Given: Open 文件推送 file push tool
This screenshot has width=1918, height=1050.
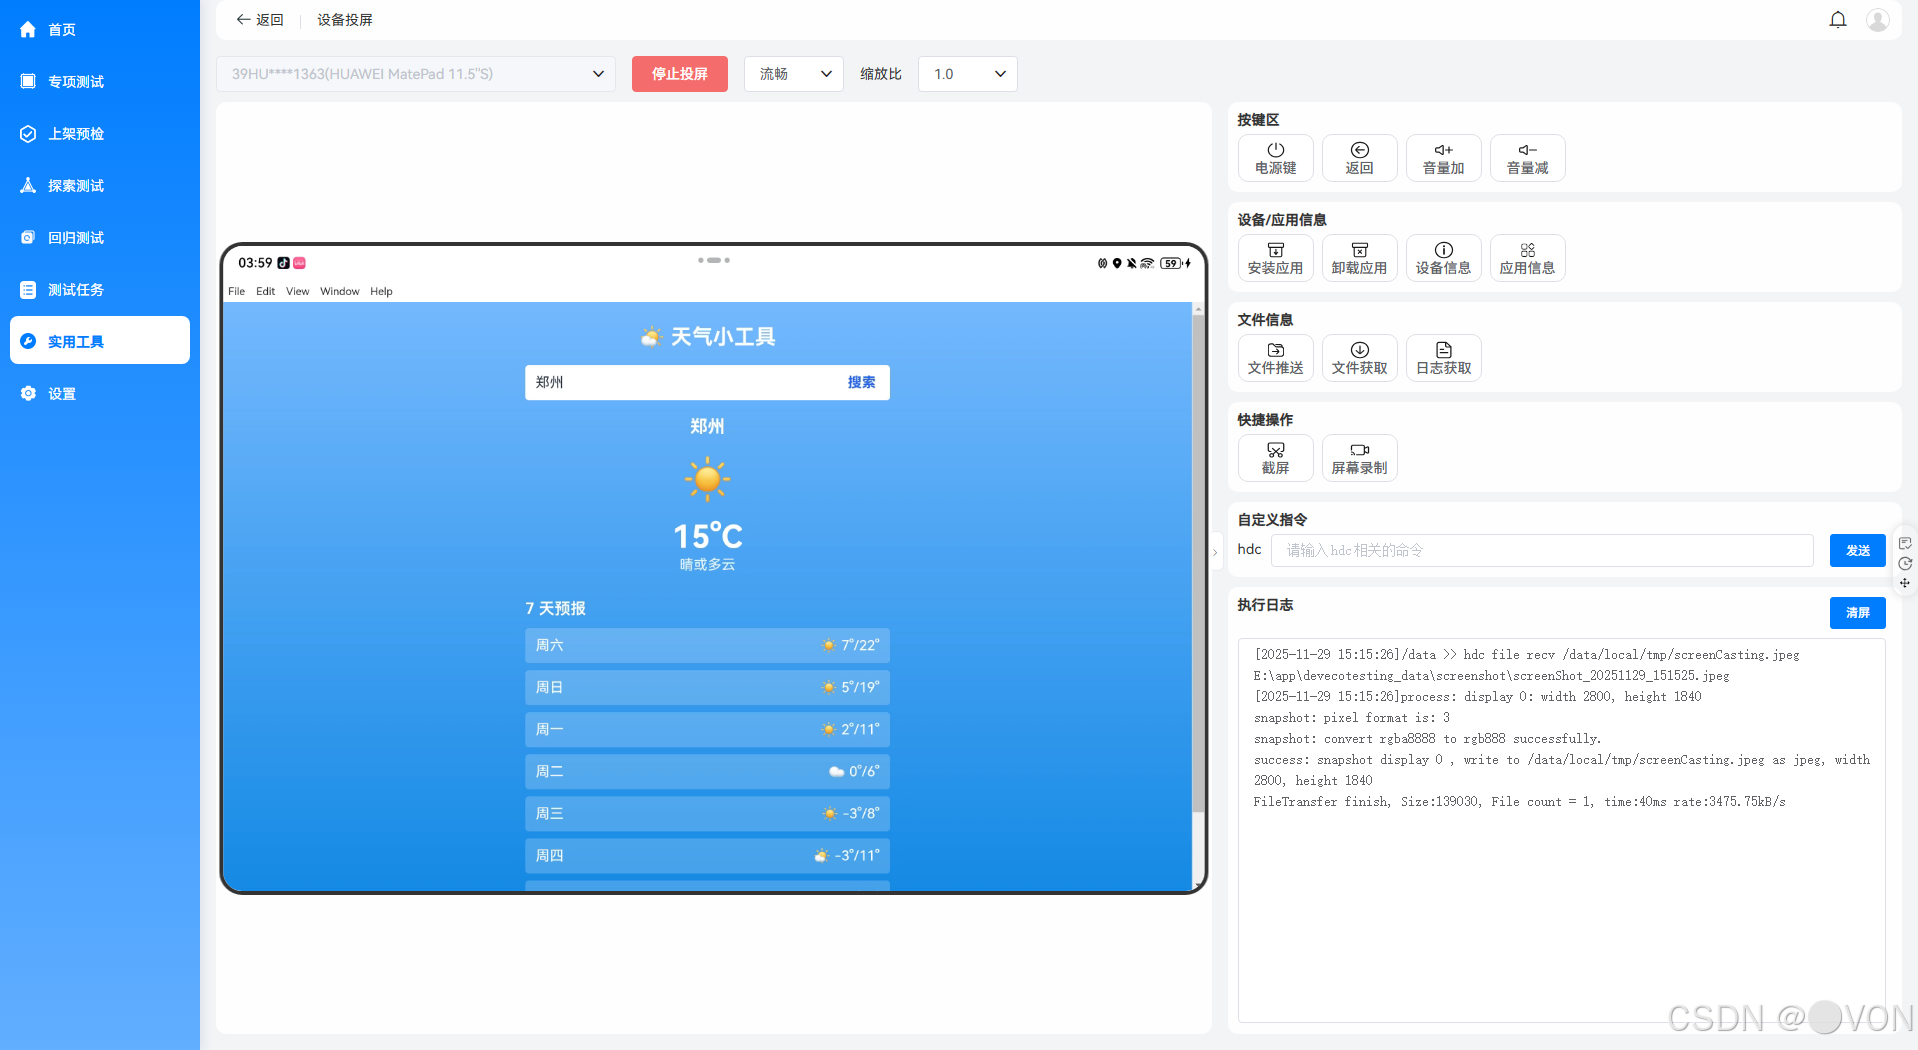Looking at the screenshot, I should (1275, 357).
